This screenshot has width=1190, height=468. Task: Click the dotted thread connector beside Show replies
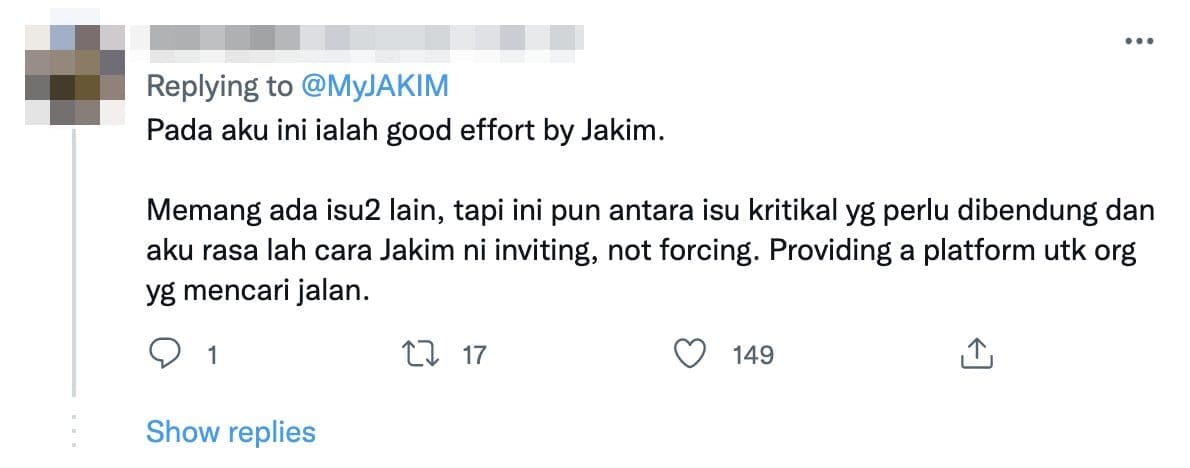pos(74,432)
